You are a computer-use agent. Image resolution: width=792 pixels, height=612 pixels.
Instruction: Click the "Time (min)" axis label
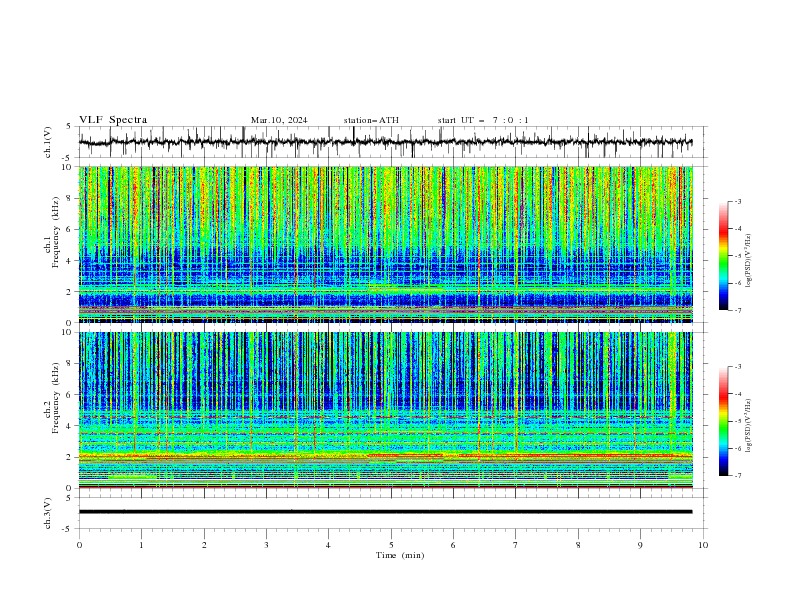[x=400, y=555]
